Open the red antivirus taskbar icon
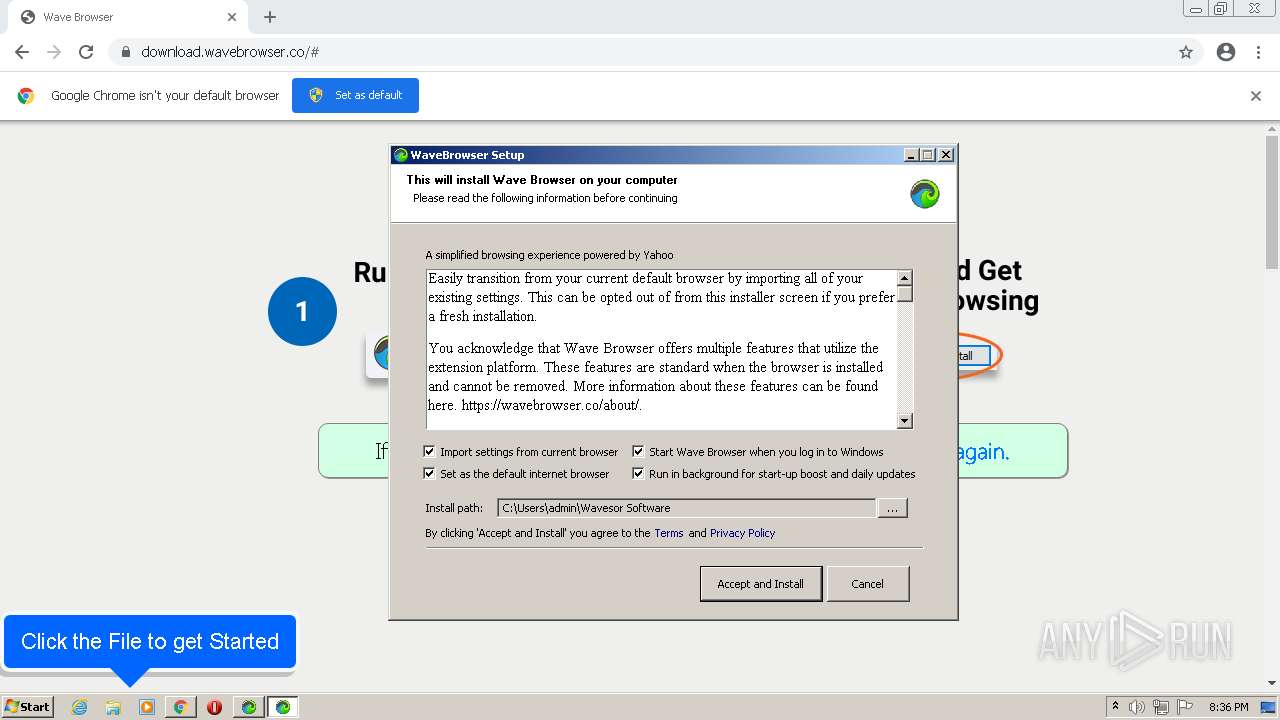The width and height of the screenshot is (1280, 720). click(214, 707)
